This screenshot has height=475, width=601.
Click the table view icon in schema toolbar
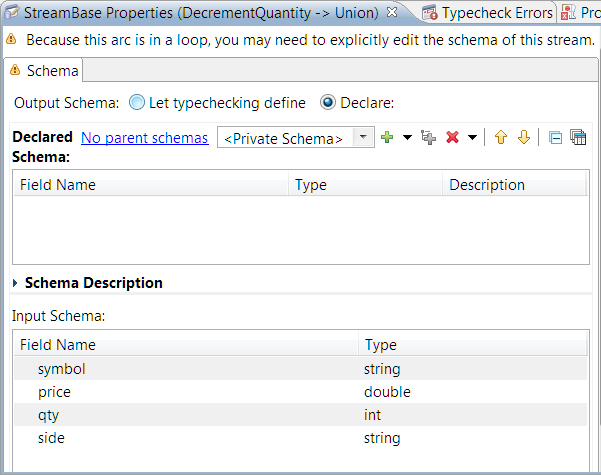tap(578, 137)
